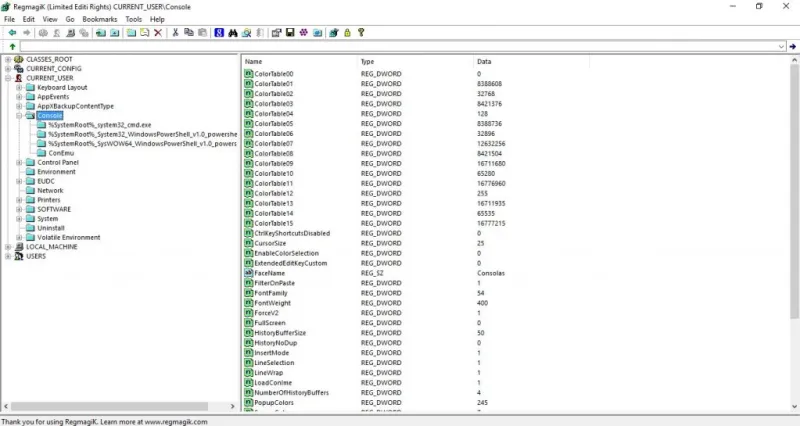Click the scissors Cut icon
Image resolution: width=800 pixels, height=426 pixels.
click(176, 32)
